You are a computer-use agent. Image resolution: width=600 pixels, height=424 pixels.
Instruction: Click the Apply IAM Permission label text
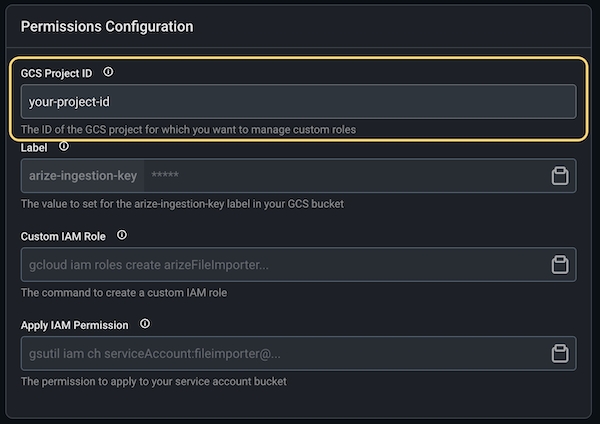point(75,325)
